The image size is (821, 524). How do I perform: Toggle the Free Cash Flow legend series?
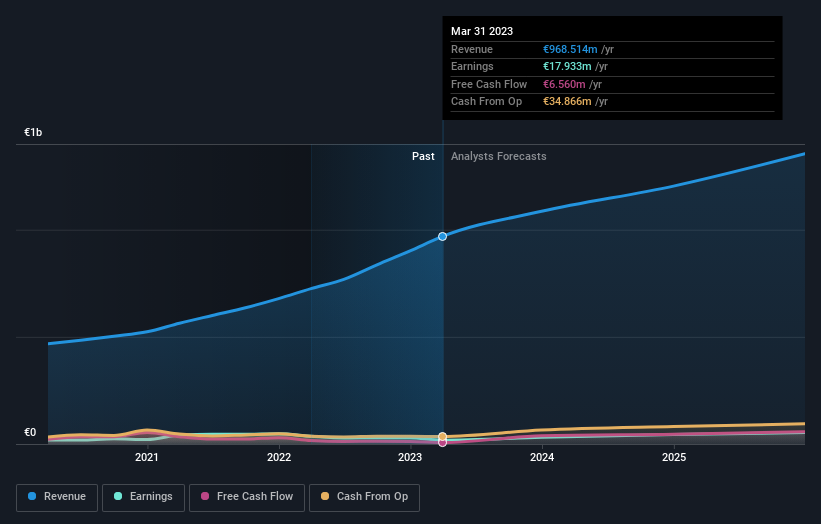pyautogui.click(x=247, y=497)
